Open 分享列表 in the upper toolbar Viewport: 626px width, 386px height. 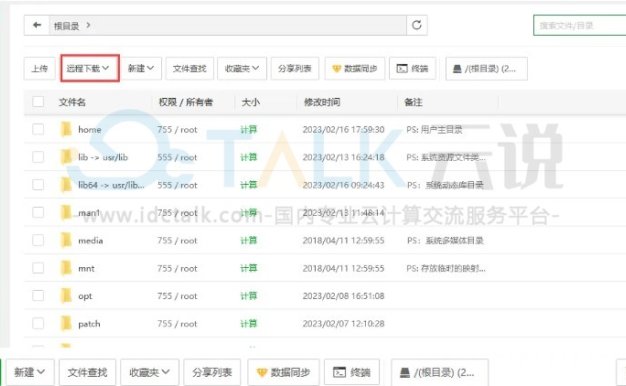pos(295,68)
